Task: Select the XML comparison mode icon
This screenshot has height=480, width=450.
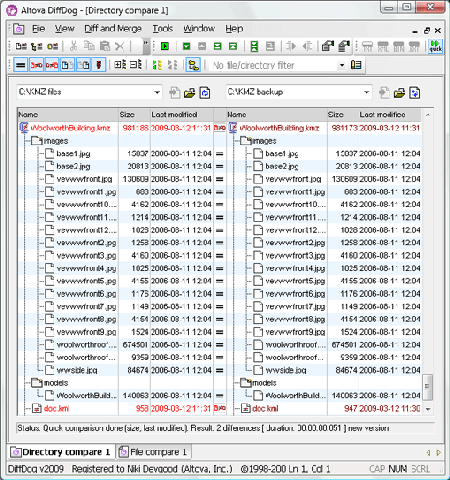Action: (383, 46)
